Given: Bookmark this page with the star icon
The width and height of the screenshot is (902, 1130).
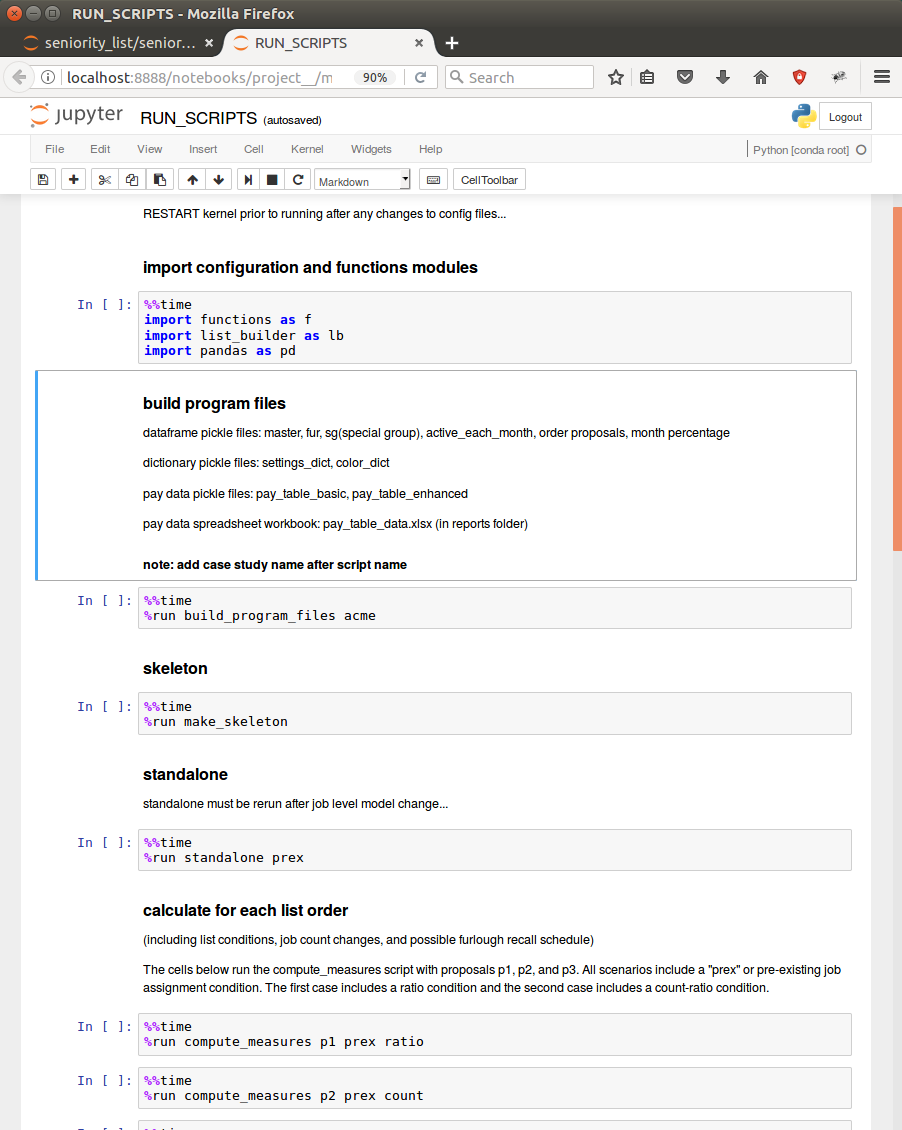Looking at the screenshot, I should click(615, 77).
